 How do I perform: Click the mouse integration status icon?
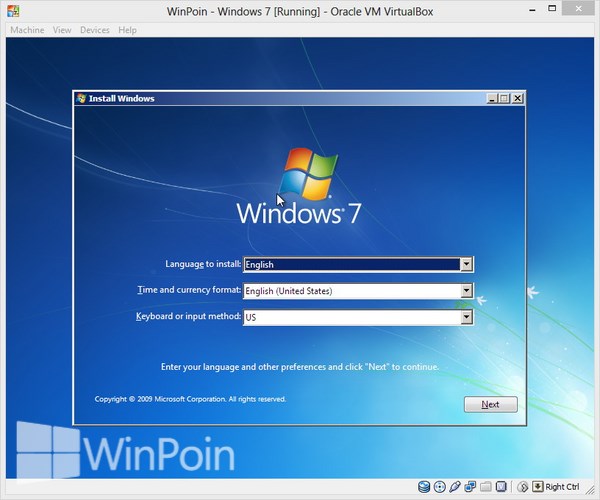(x=523, y=487)
